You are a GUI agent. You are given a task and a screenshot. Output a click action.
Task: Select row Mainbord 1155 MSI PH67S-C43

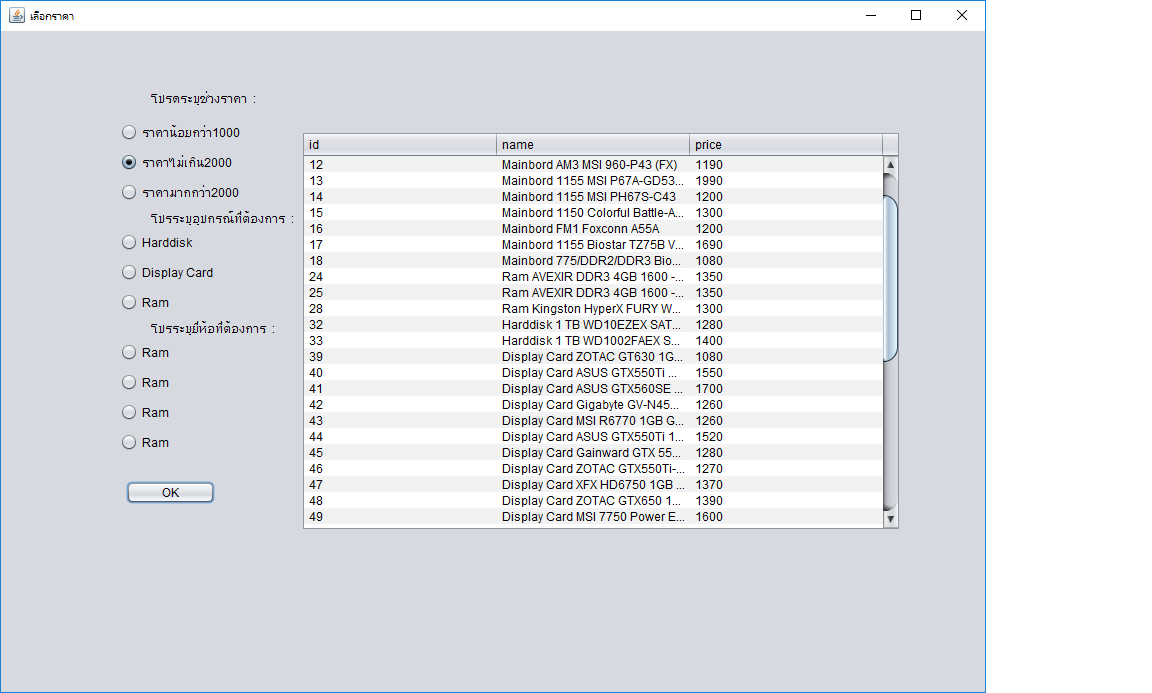click(593, 197)
